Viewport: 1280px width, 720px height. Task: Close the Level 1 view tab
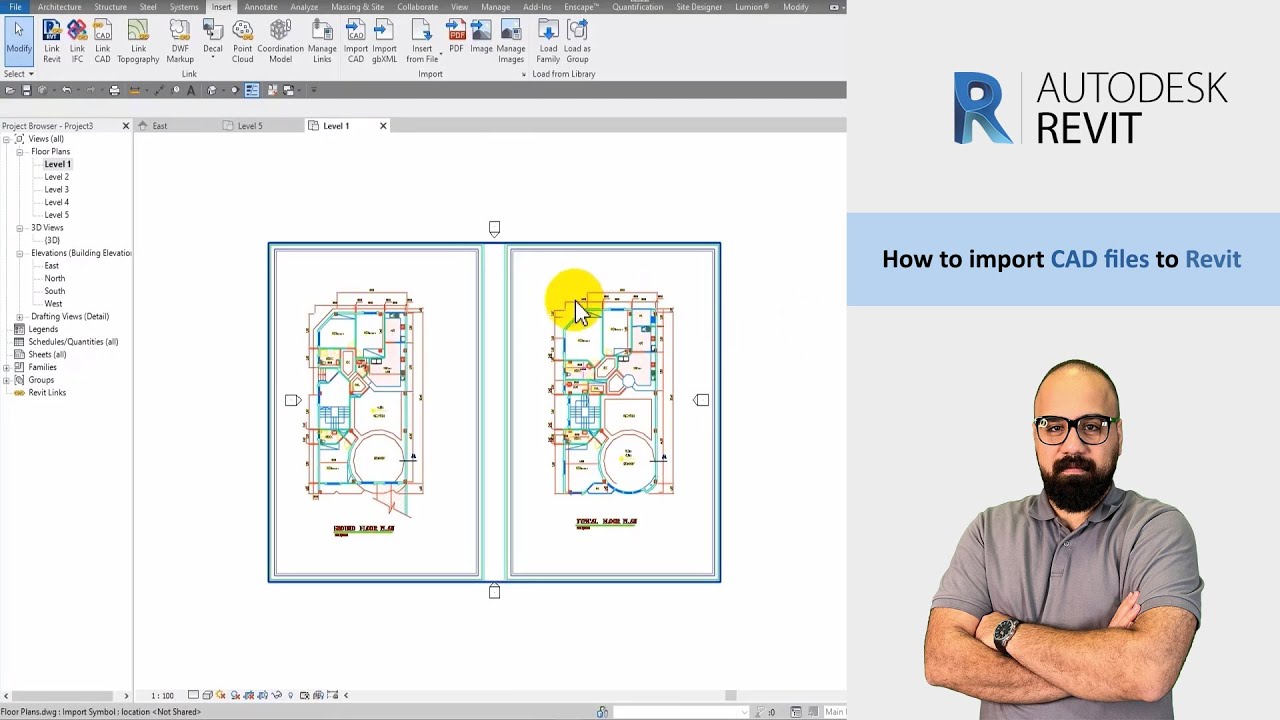[x=383, y=126]
